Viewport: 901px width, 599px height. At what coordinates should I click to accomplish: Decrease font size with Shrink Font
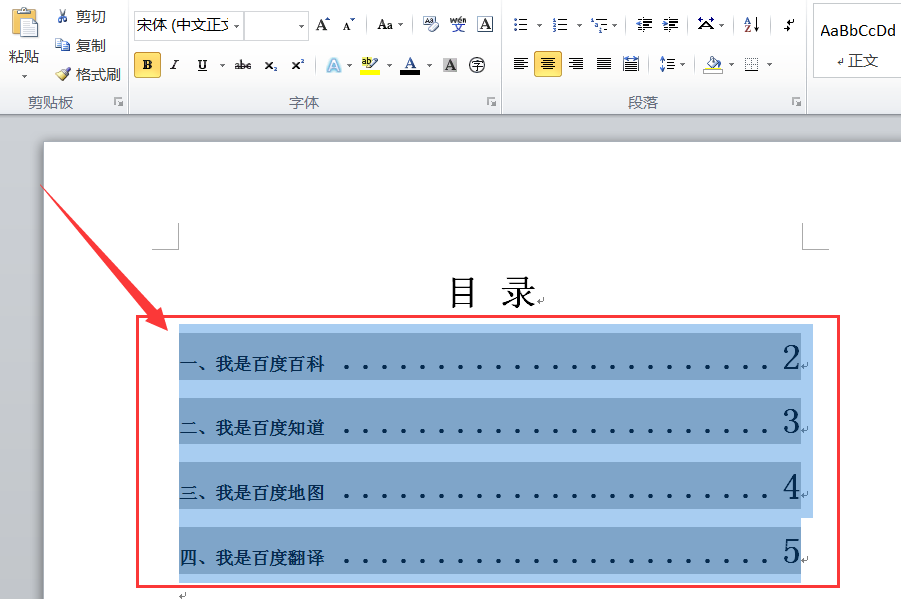tap(348, 25)
